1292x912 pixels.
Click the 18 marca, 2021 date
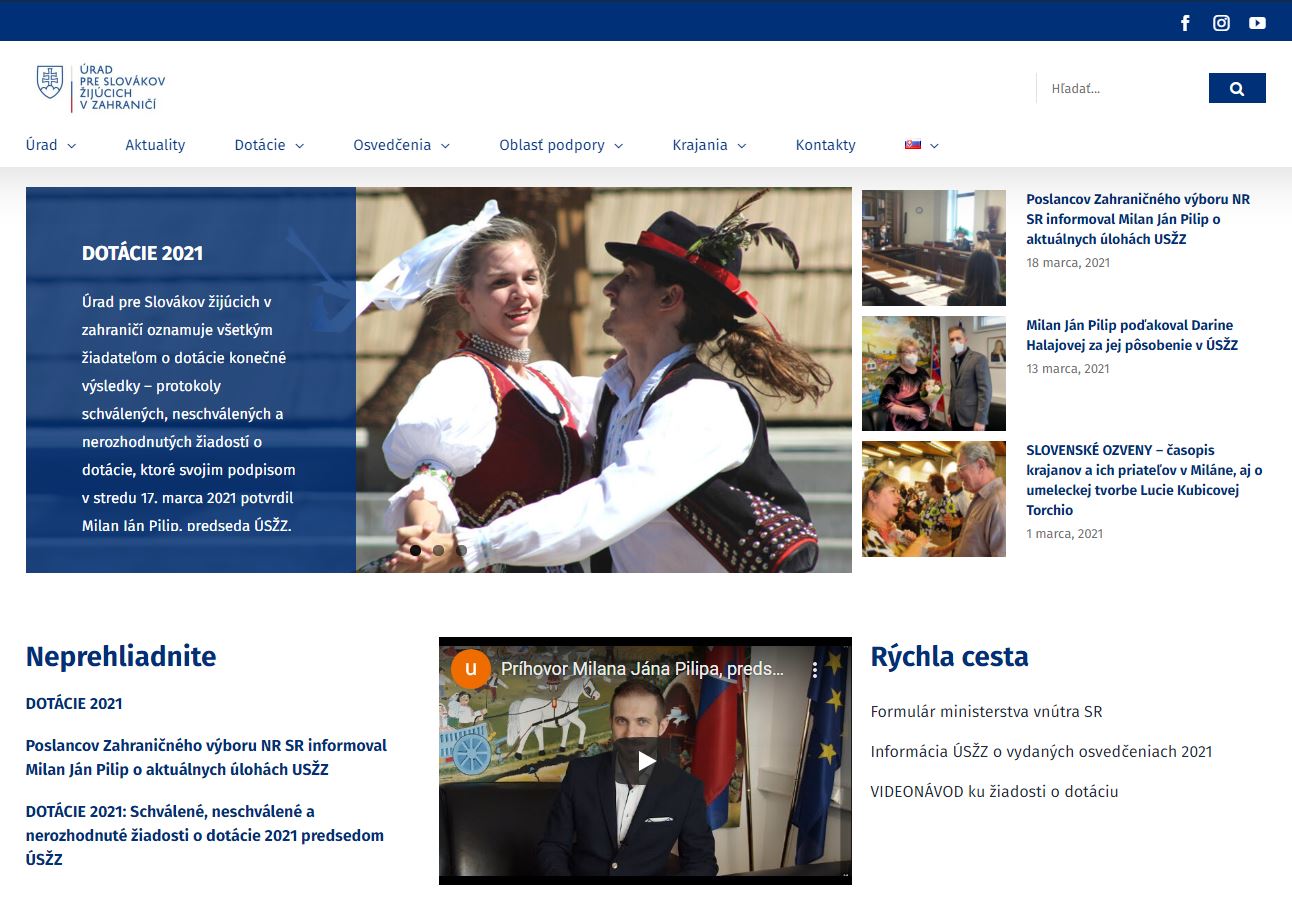pyautogui.click(x=1068, y=263)
